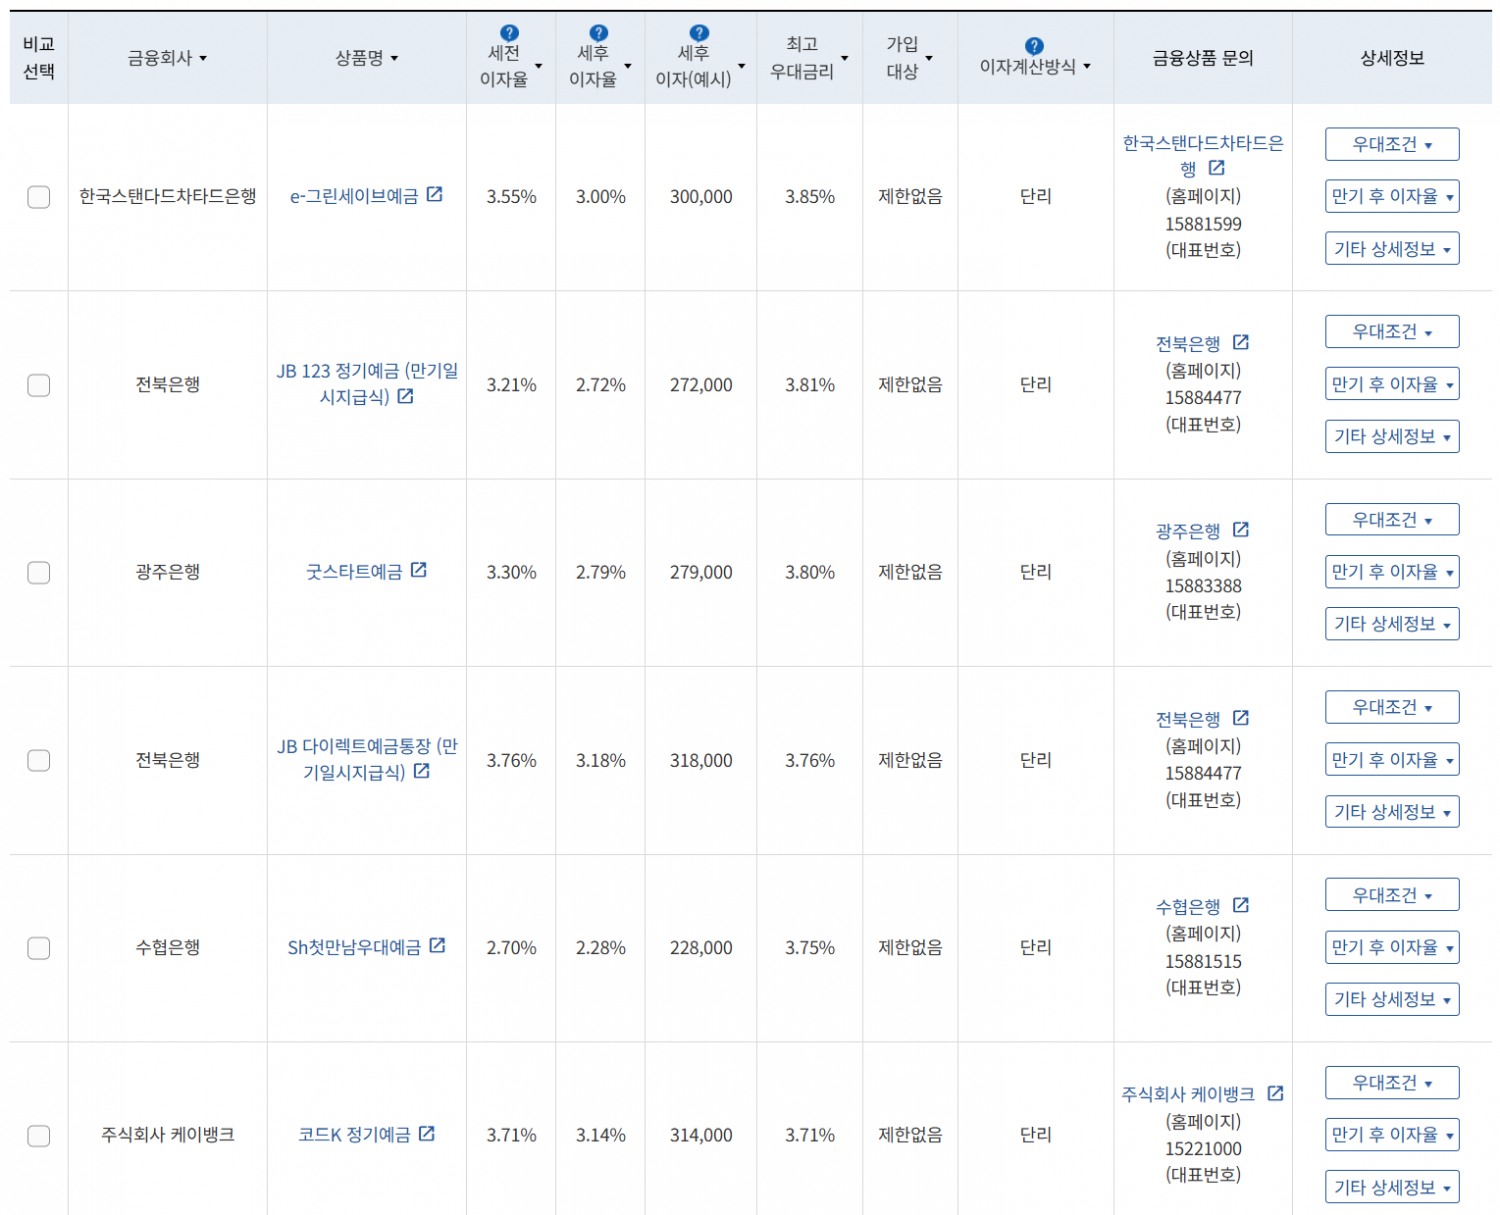Image resolution: width=1500 pixels, height=1215 pixels.
Task: Tick compare checkbox for JB 다이렉트예금통장 row
Action: click(39, 760)
